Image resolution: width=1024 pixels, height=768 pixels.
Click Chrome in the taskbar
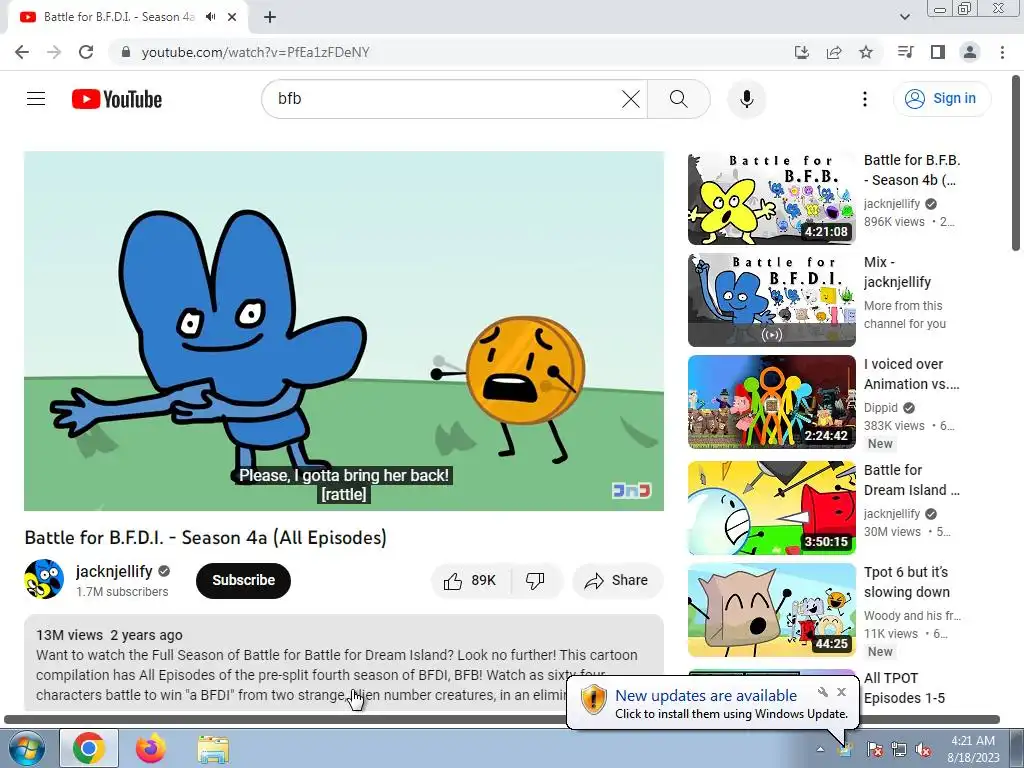coord(89,748)
